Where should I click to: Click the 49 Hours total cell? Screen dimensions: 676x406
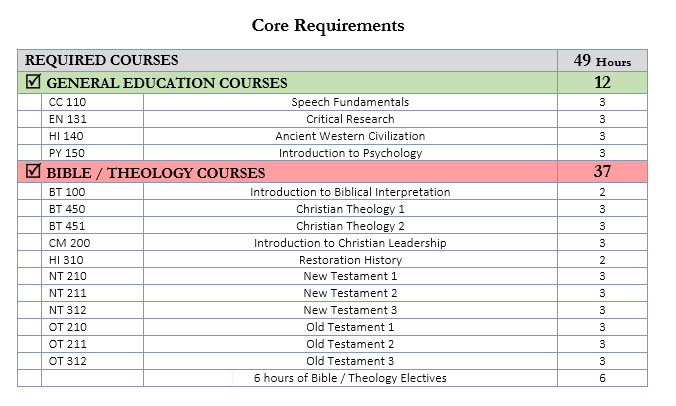pos(602,61)
